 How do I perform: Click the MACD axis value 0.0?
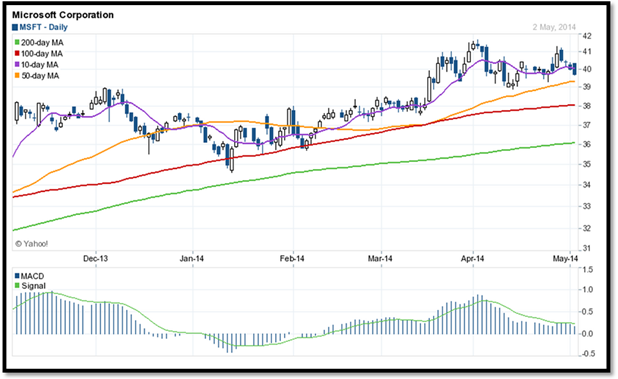588,334
